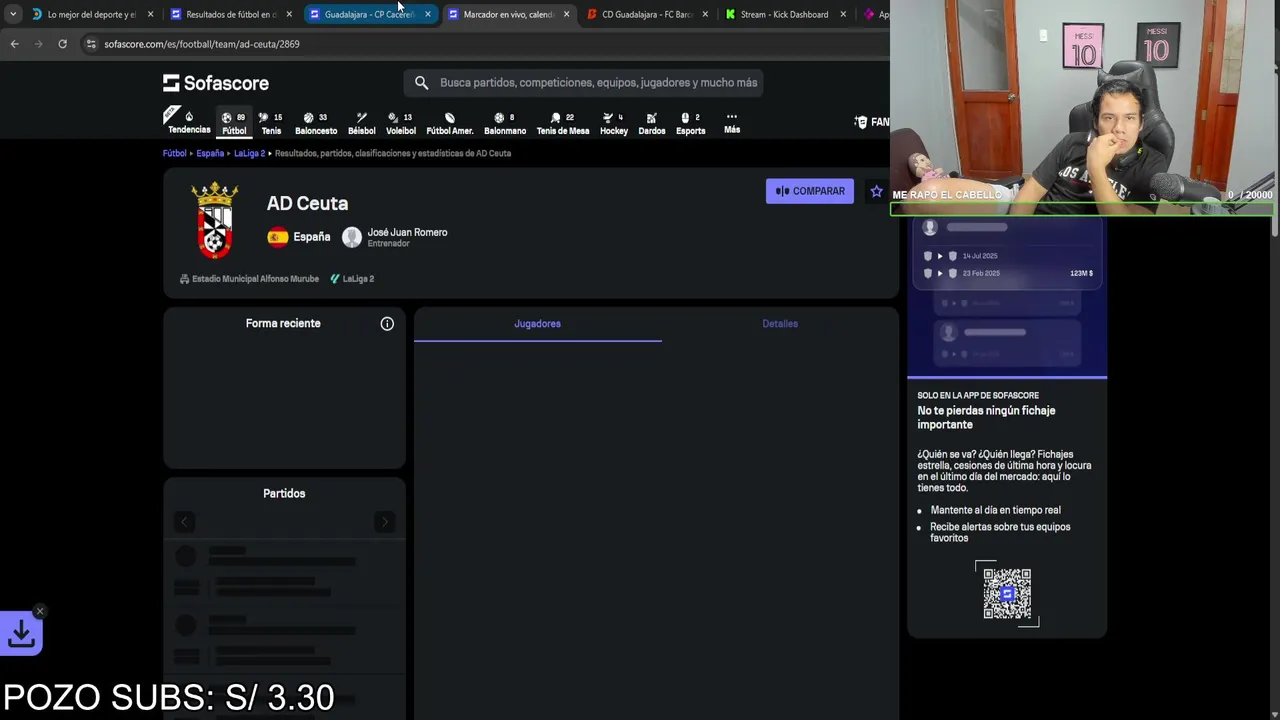The height and width of the screenshot is (720, 1280).
Task: Click the browser back arrow
Action: pyautogui.click(x=14, y=44)
